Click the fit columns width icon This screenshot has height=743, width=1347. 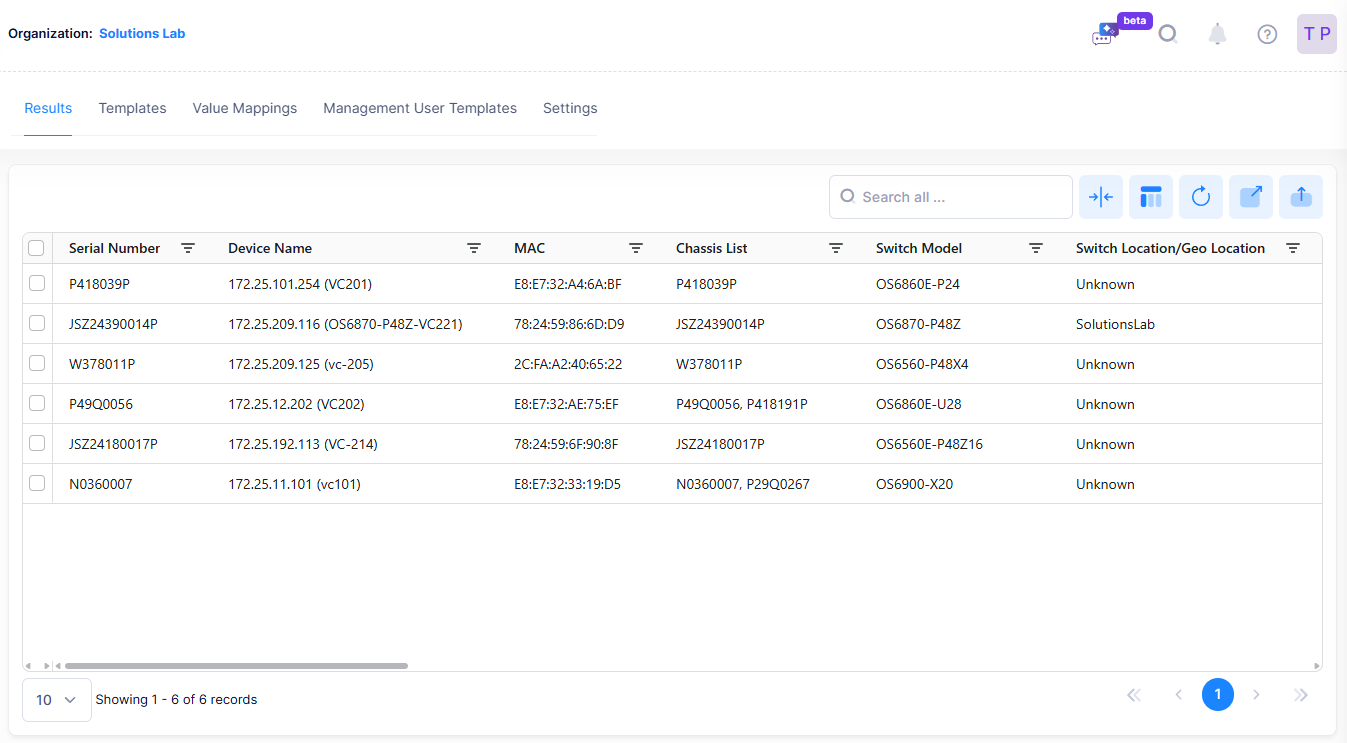click(1101, 197)
